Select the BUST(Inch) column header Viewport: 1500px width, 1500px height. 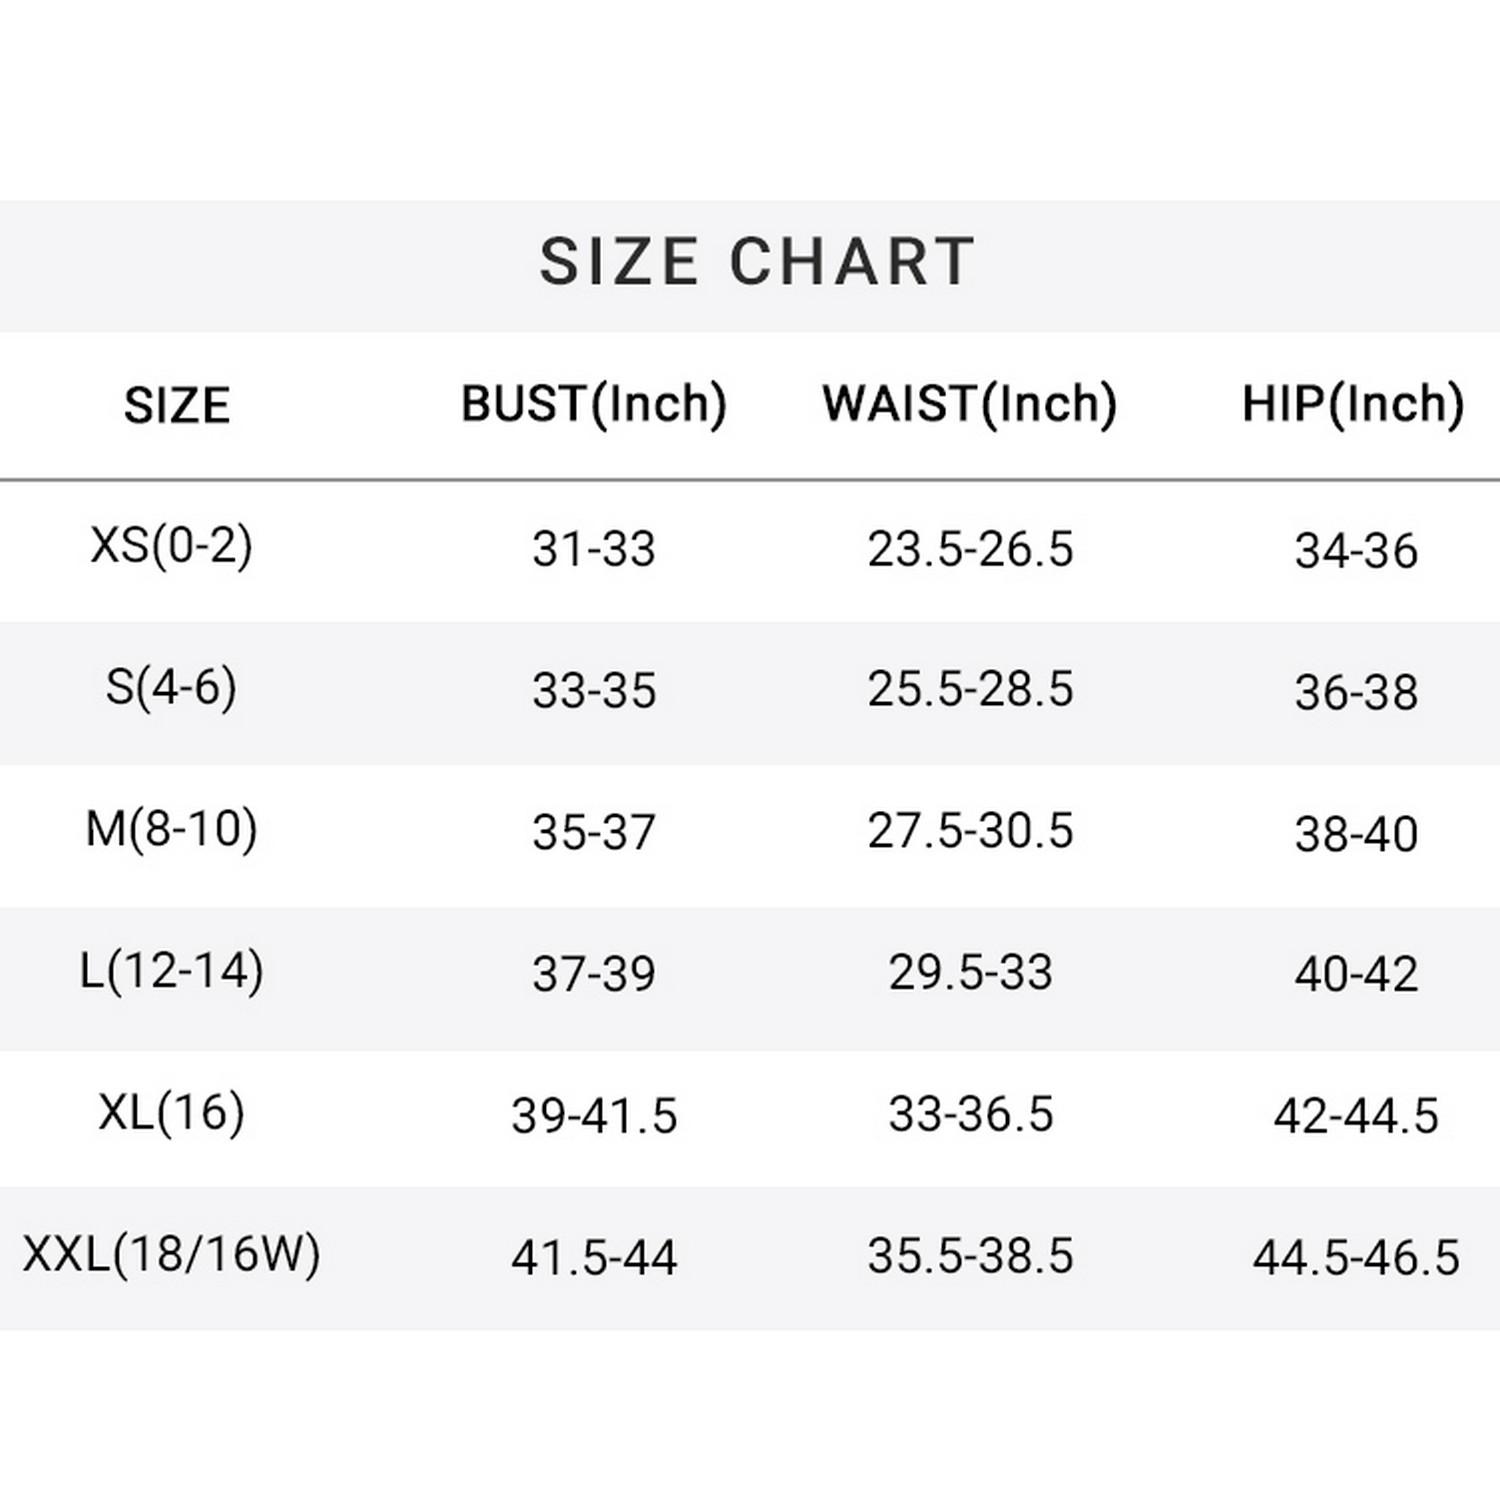(594, 405)
